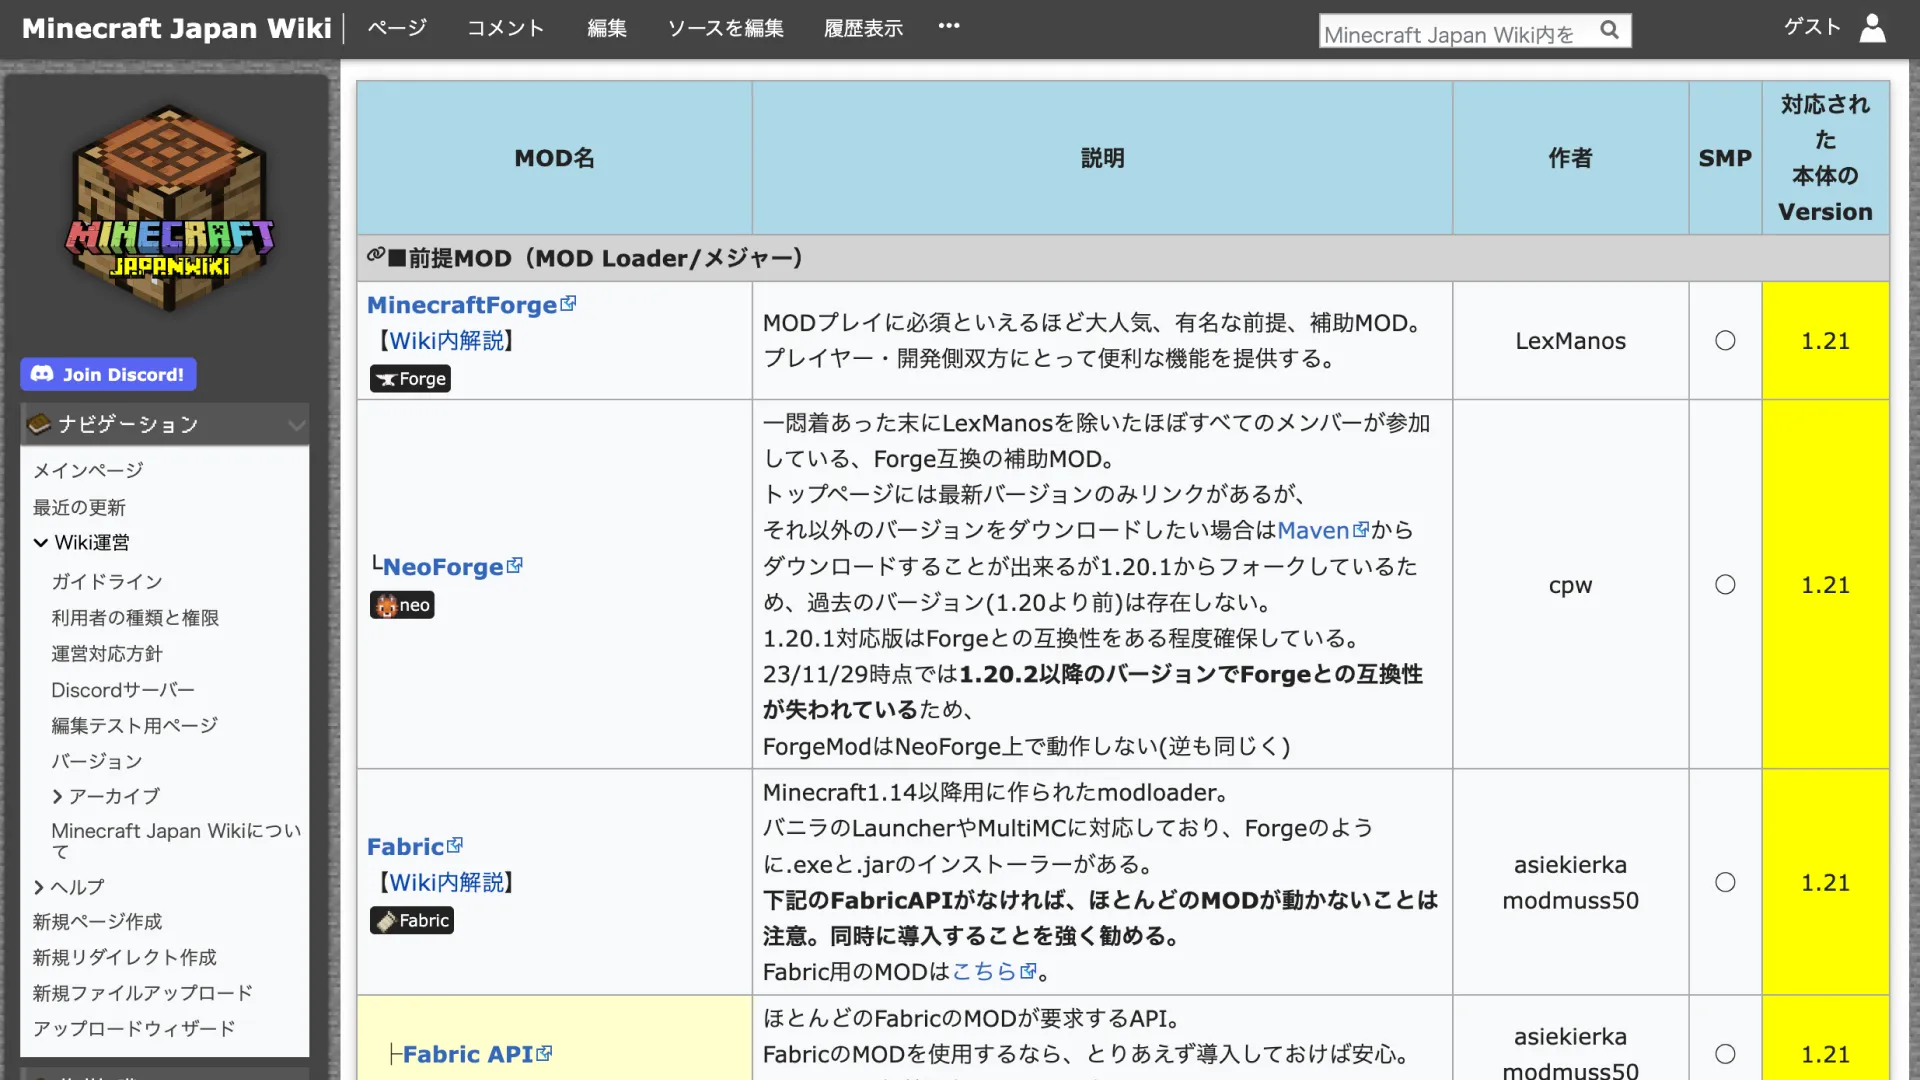Click the ゲスト user label
The image size is (1920, 1080).
[1812, 27]
